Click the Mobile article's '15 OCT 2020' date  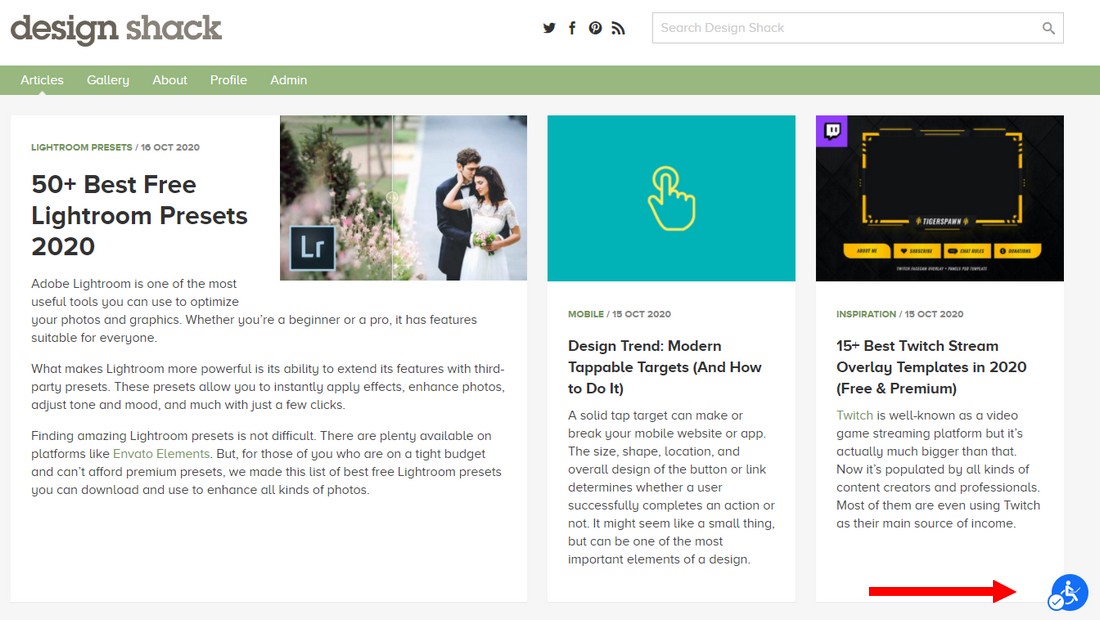(641, 314)
